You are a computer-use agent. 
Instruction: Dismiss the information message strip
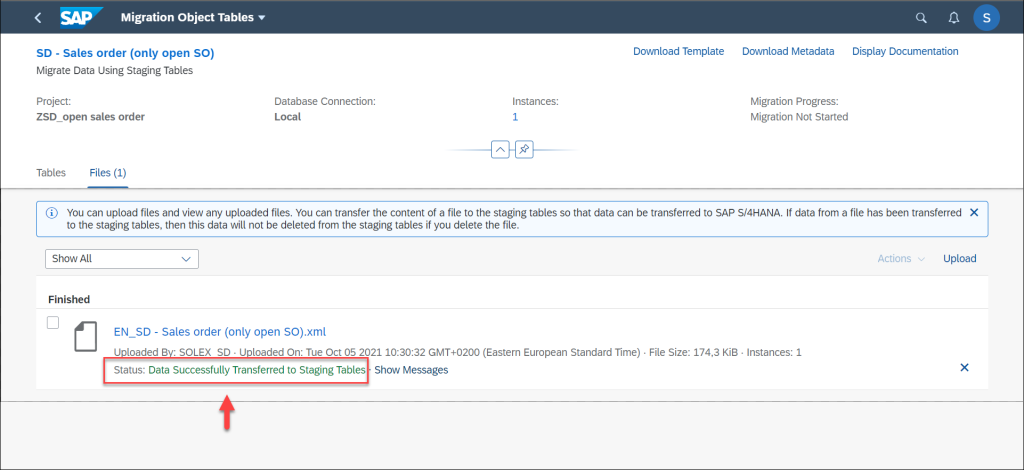pyautogui.click(x=974, y=213)
